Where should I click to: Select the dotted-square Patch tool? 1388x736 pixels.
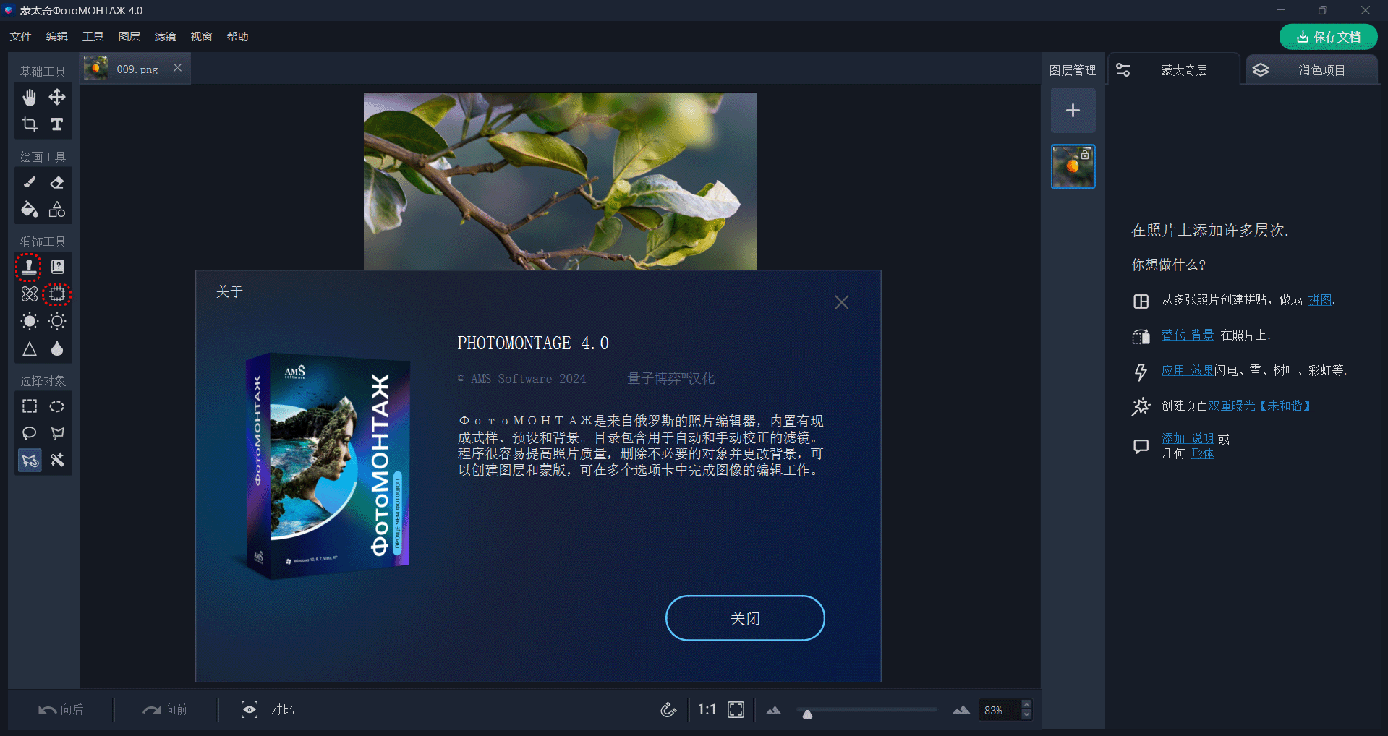coord(57,294)
